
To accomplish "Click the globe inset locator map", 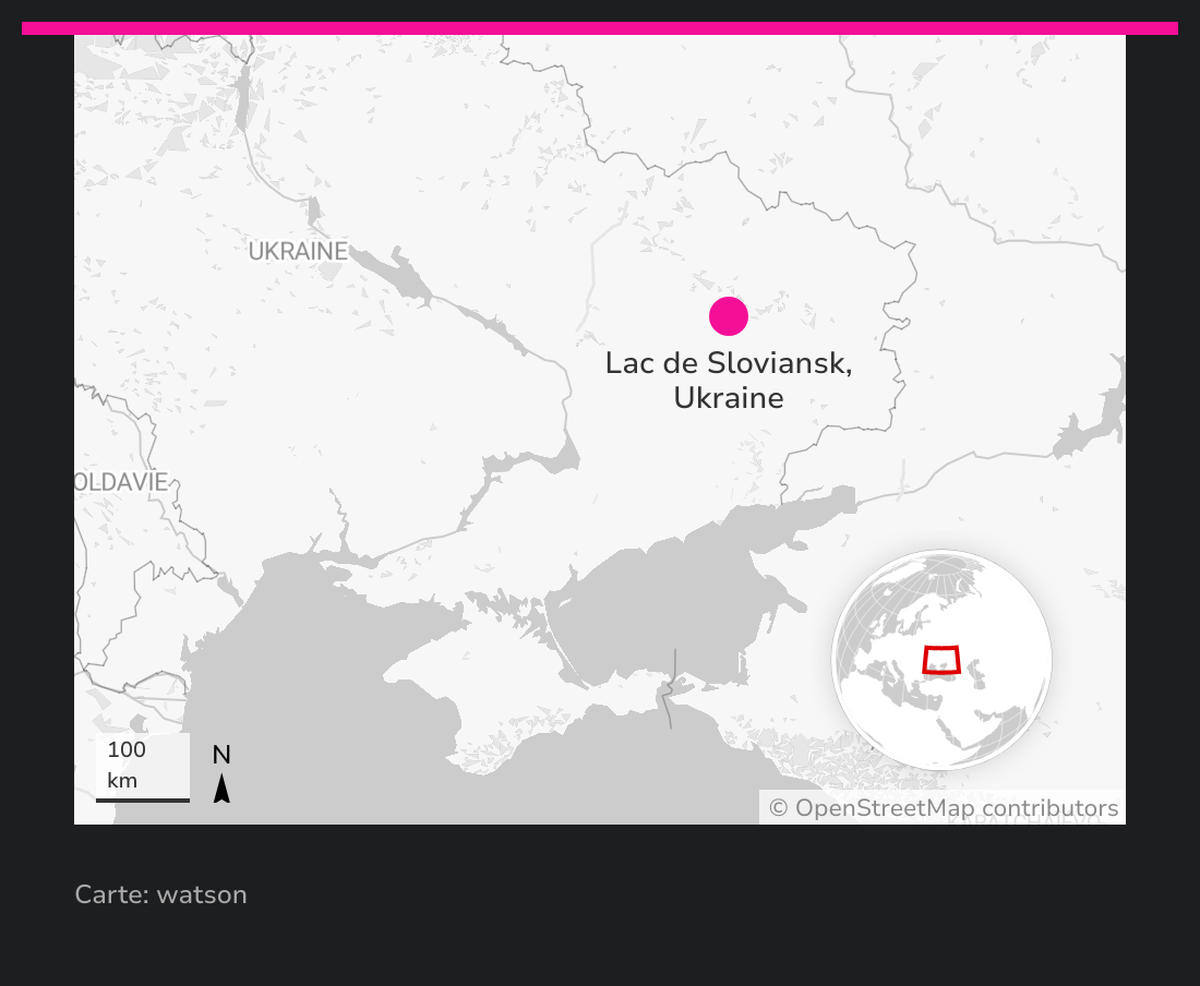I will pyautogui.click(x=942, y=660).
